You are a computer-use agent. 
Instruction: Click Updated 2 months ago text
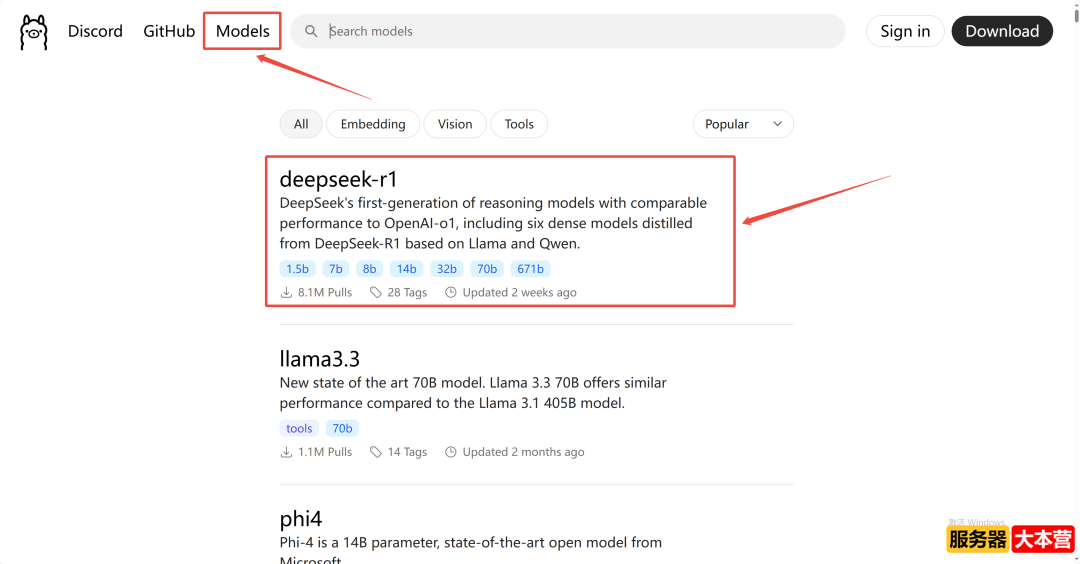point(523,452)
